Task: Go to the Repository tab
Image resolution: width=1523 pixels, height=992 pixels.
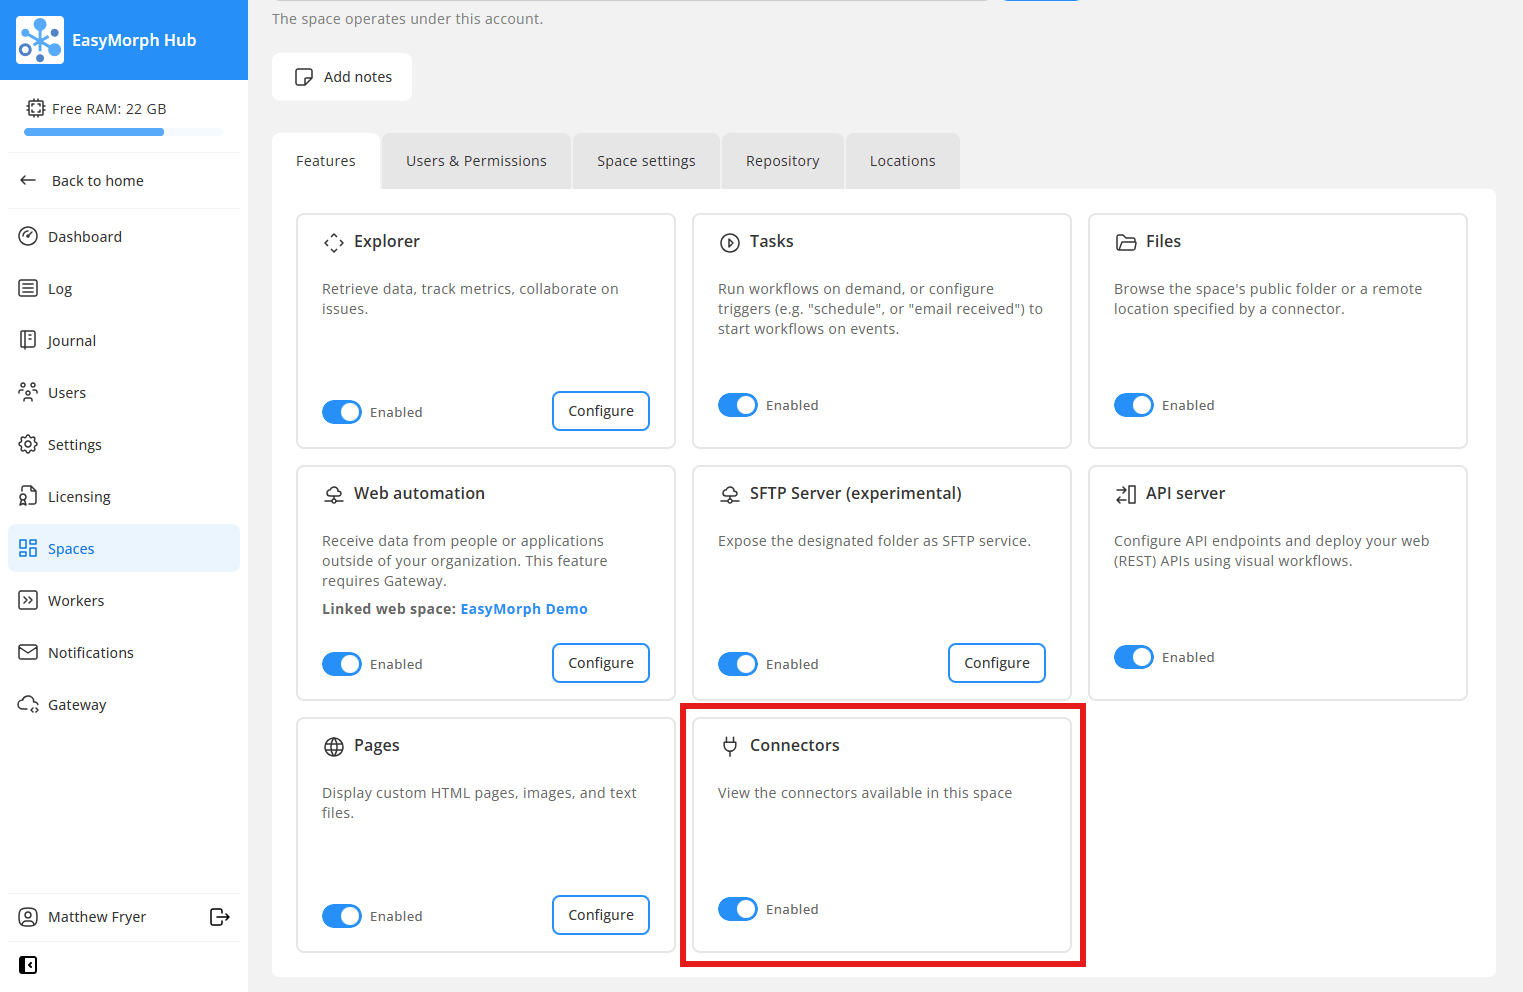Action: coord(783,161)
